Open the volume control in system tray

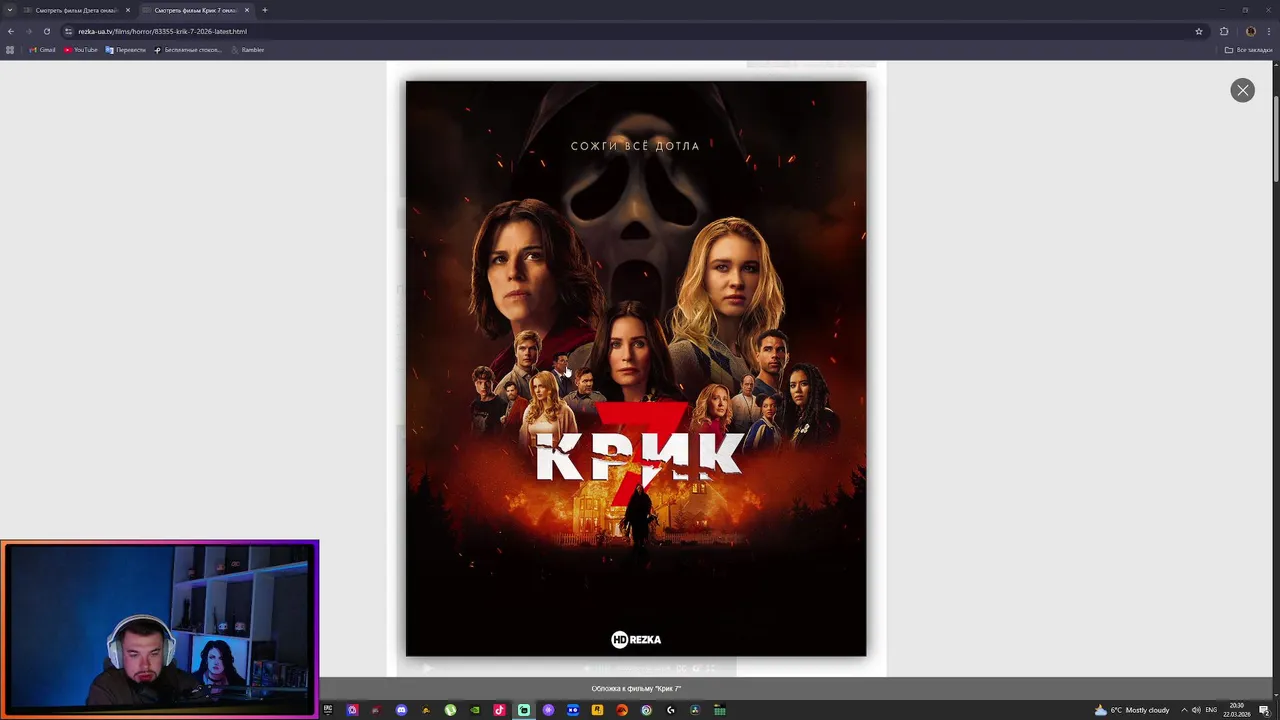(x=1196, y=710)
